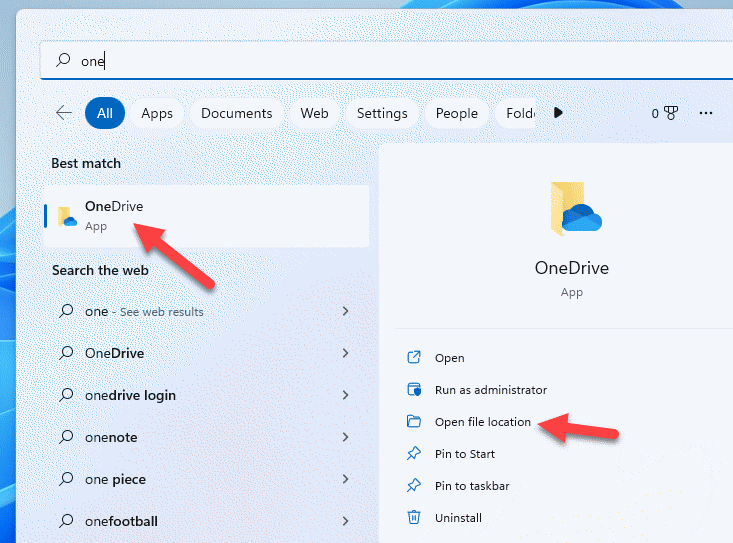This screenshot has width=733, height=543.
Task: Click the OneDrive icon in best match
Action: (67, 217)
